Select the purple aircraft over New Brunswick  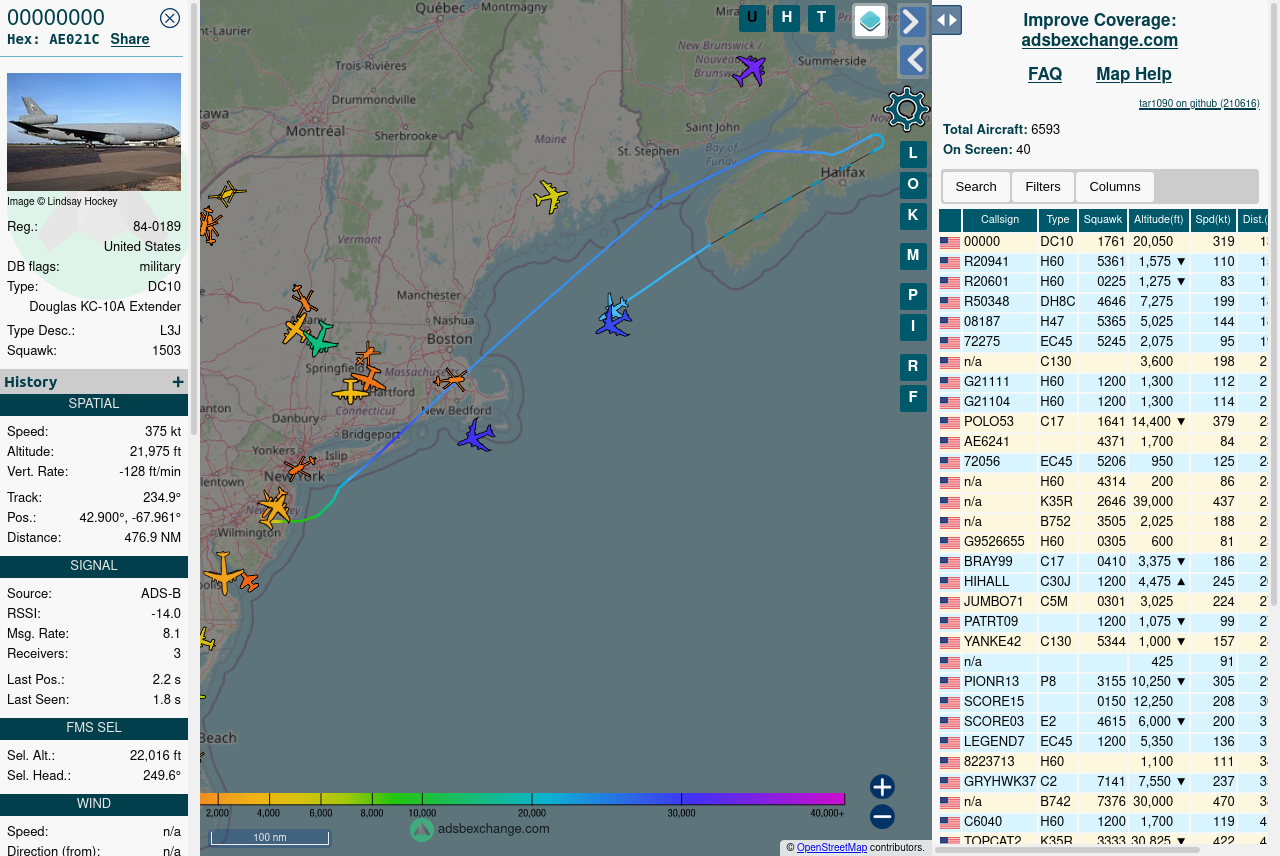(749, 70)
